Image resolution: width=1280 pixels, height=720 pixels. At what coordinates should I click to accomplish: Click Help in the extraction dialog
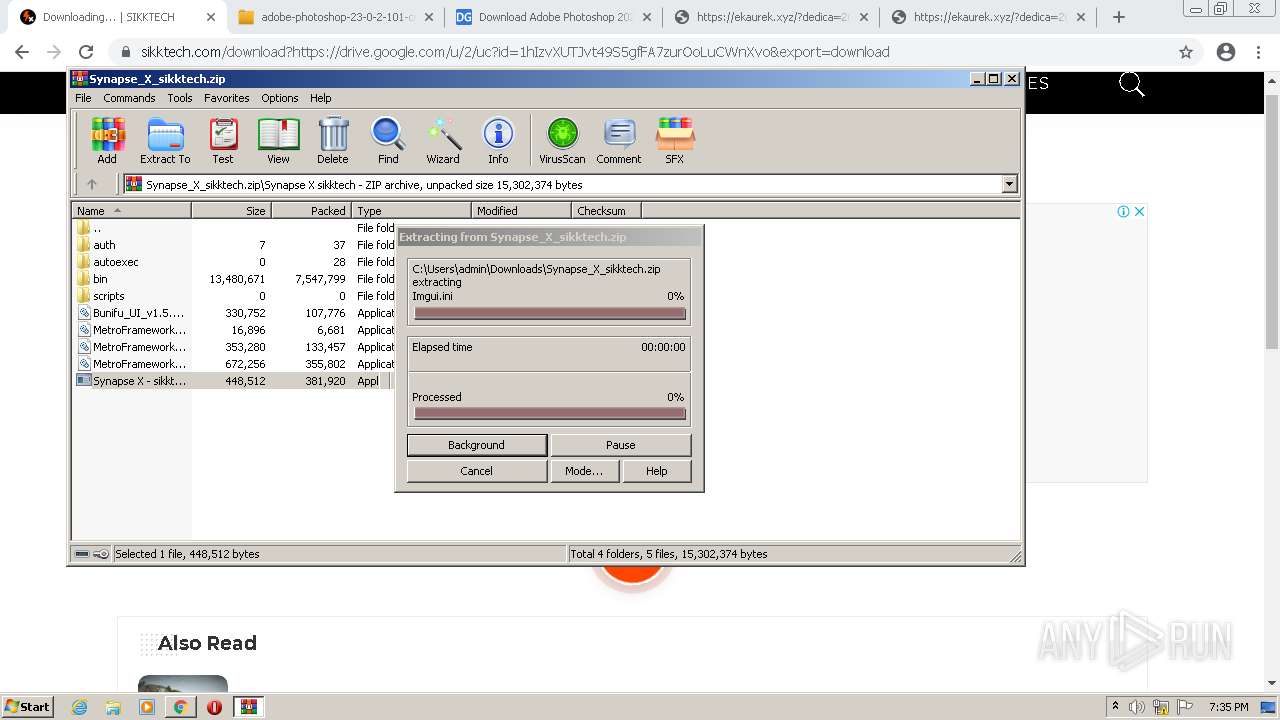tap(657, 471)
